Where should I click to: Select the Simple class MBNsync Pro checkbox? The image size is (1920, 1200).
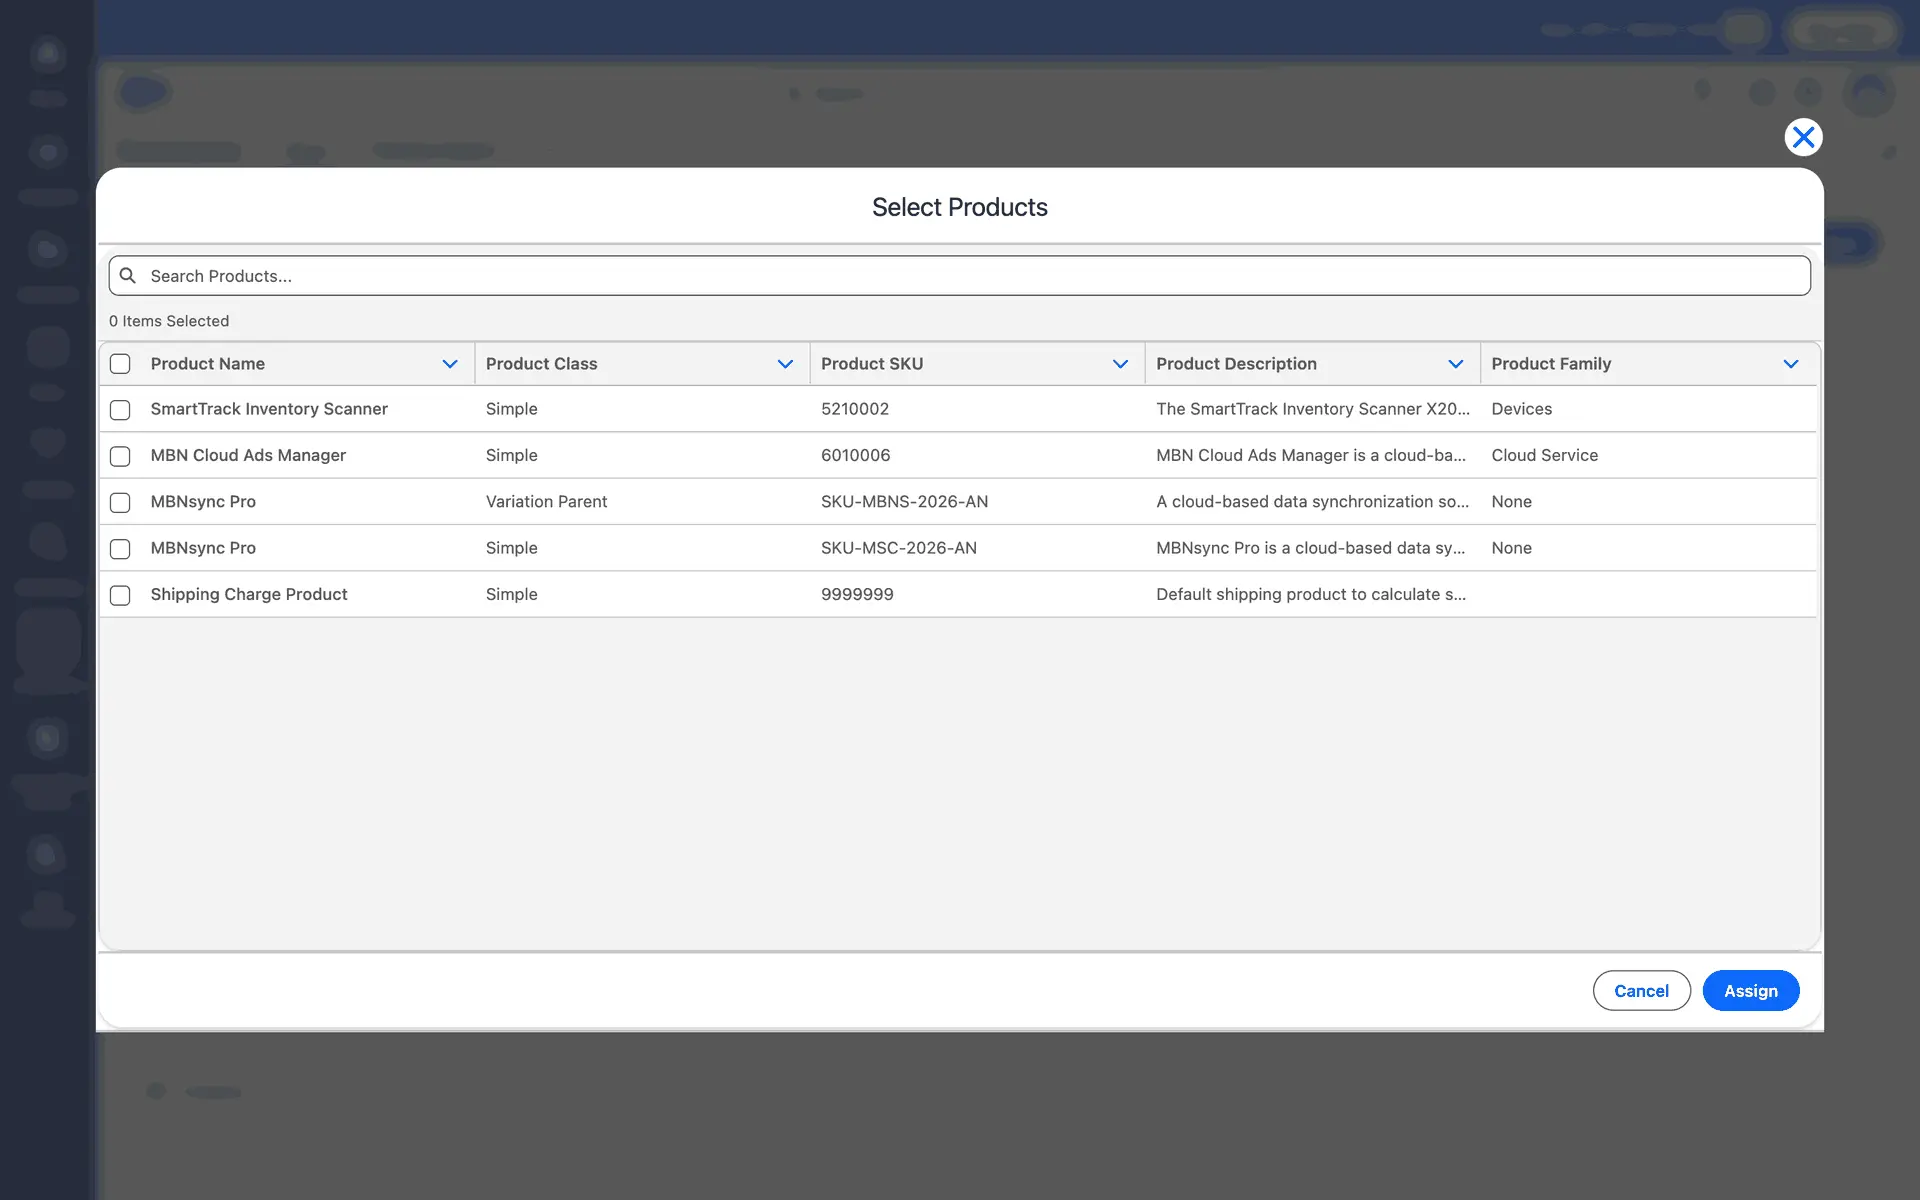point(120,549)
